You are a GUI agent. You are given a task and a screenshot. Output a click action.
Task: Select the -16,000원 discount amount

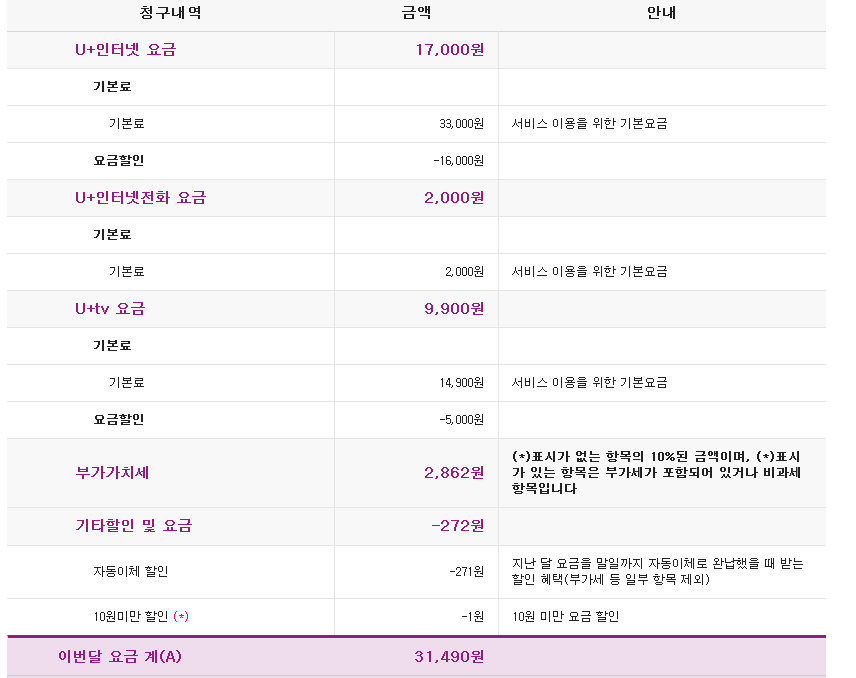coord(458,161)
